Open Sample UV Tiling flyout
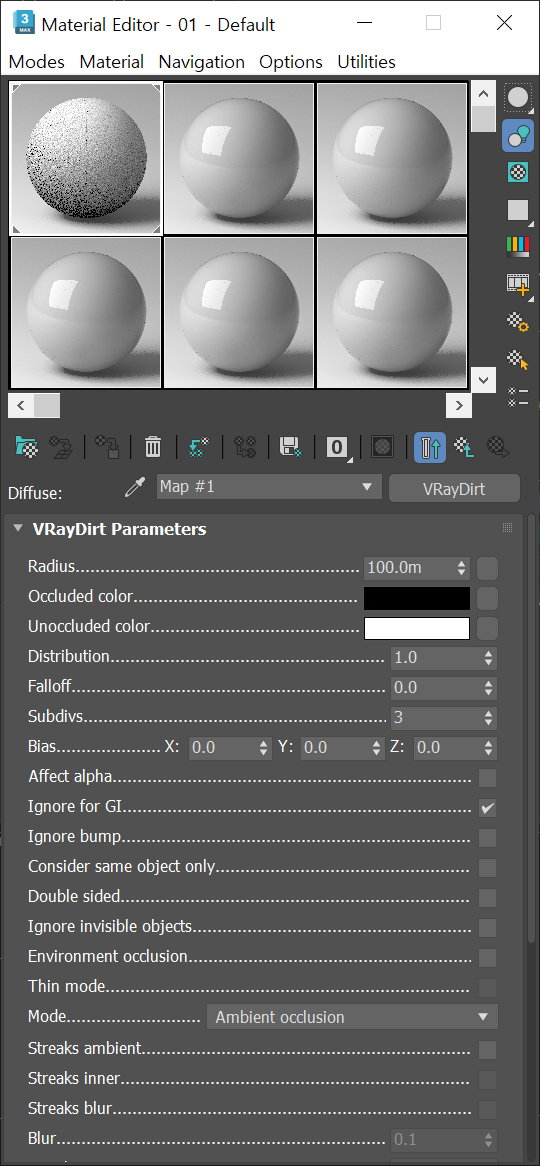540x1166 pixels. [x=518, y=210]
